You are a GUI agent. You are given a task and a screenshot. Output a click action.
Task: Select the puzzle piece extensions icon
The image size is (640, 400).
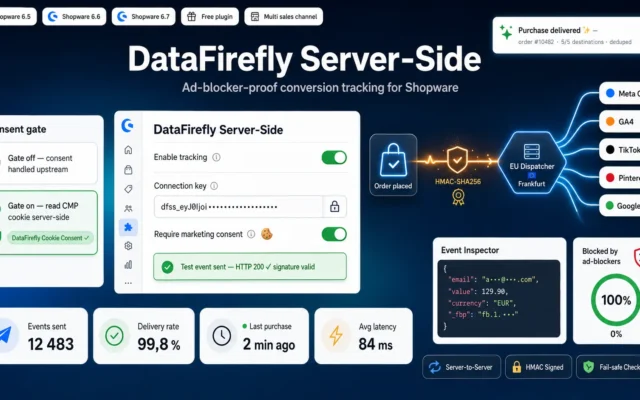tap(128, 227)
